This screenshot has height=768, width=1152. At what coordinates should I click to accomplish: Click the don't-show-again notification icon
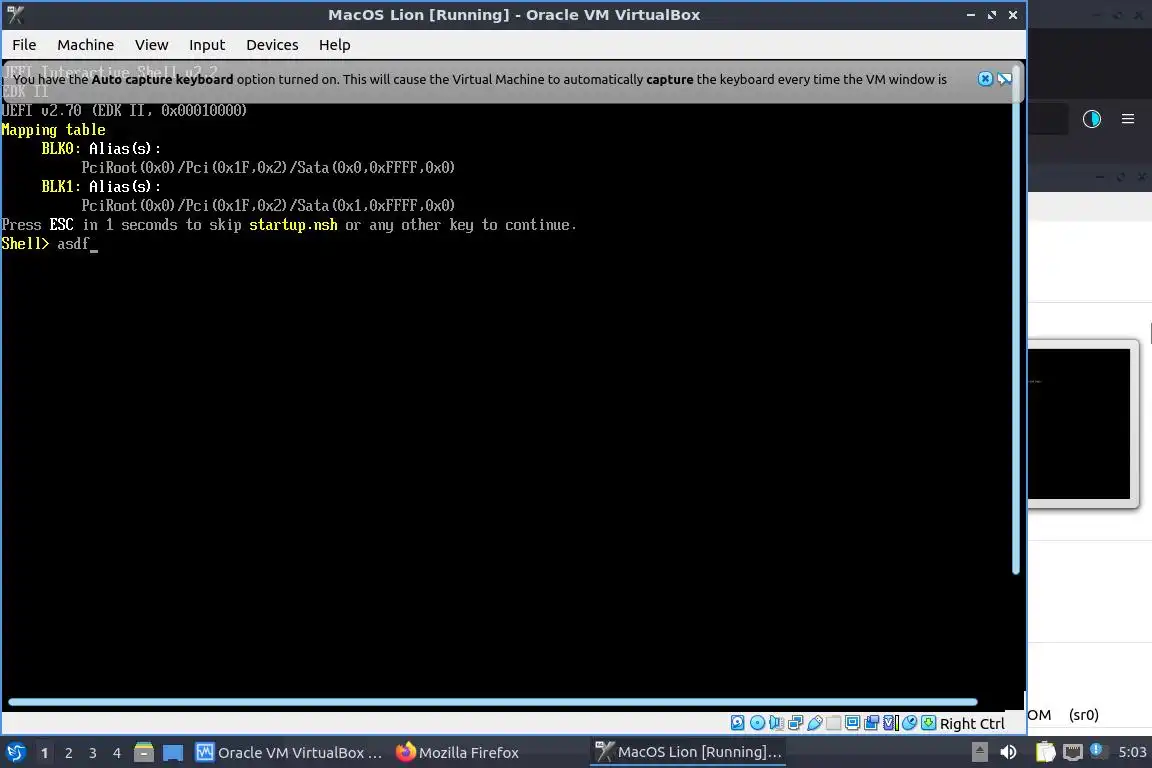(1004, 79)
